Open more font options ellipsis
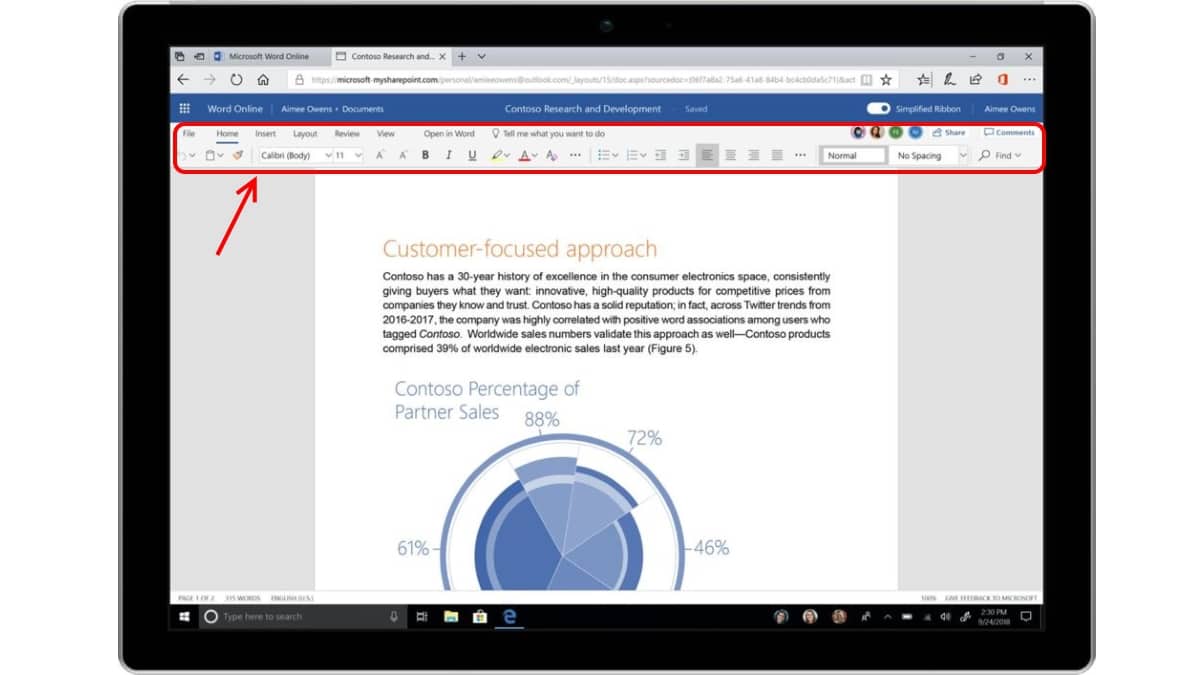The width and height of the screenshot is (1200, 675). [575, 155]
